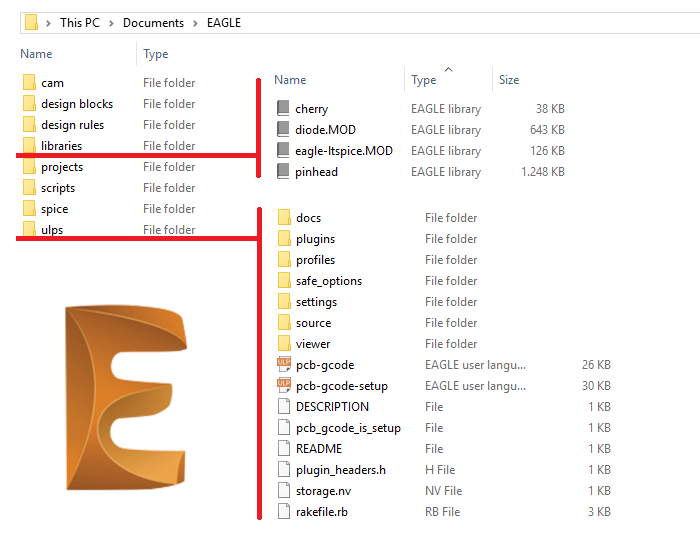Select the diode.MOD file name

point(325,130)
